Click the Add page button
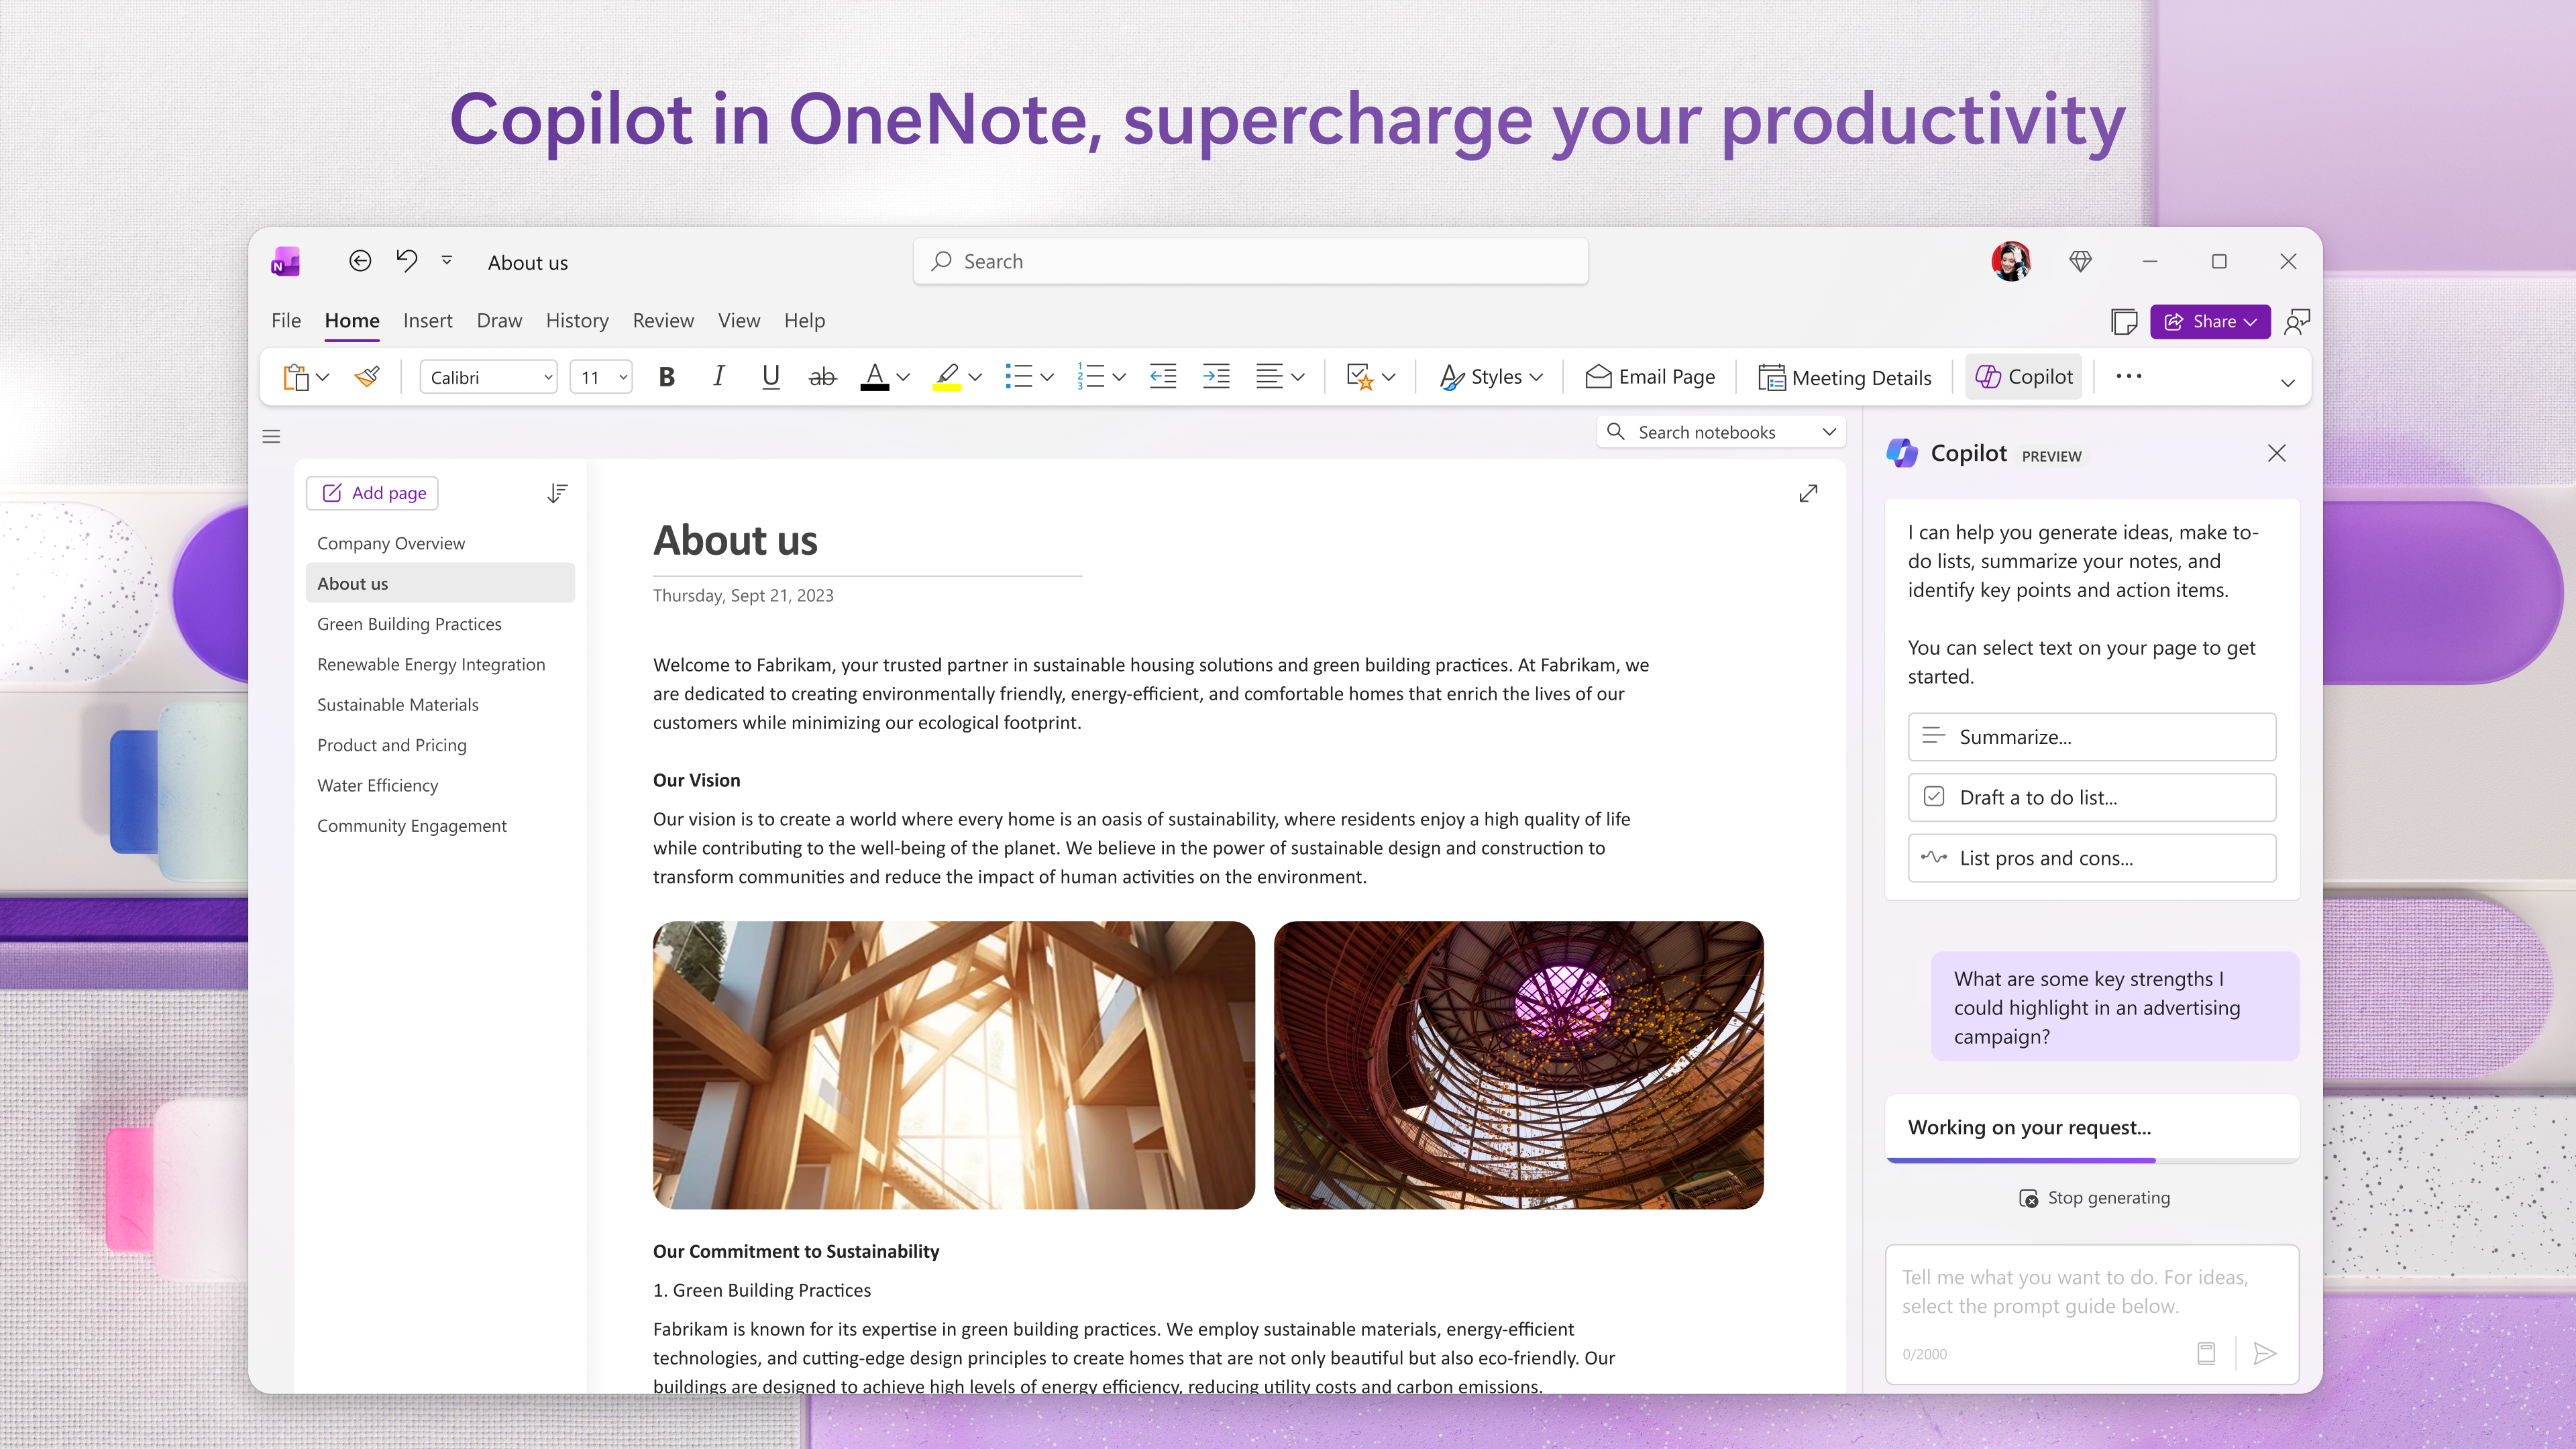Screen dimensions: 2576x1449 click(372, 492)
